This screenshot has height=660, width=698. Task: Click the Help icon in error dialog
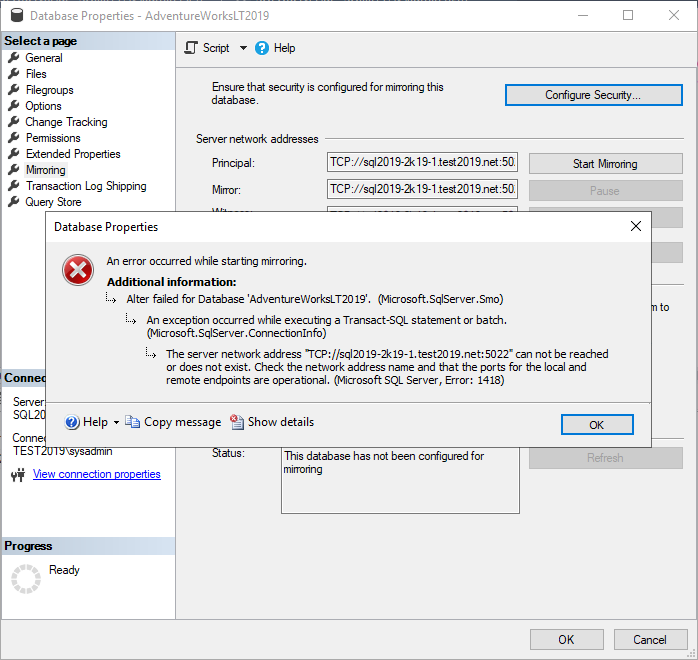[72, 422]
